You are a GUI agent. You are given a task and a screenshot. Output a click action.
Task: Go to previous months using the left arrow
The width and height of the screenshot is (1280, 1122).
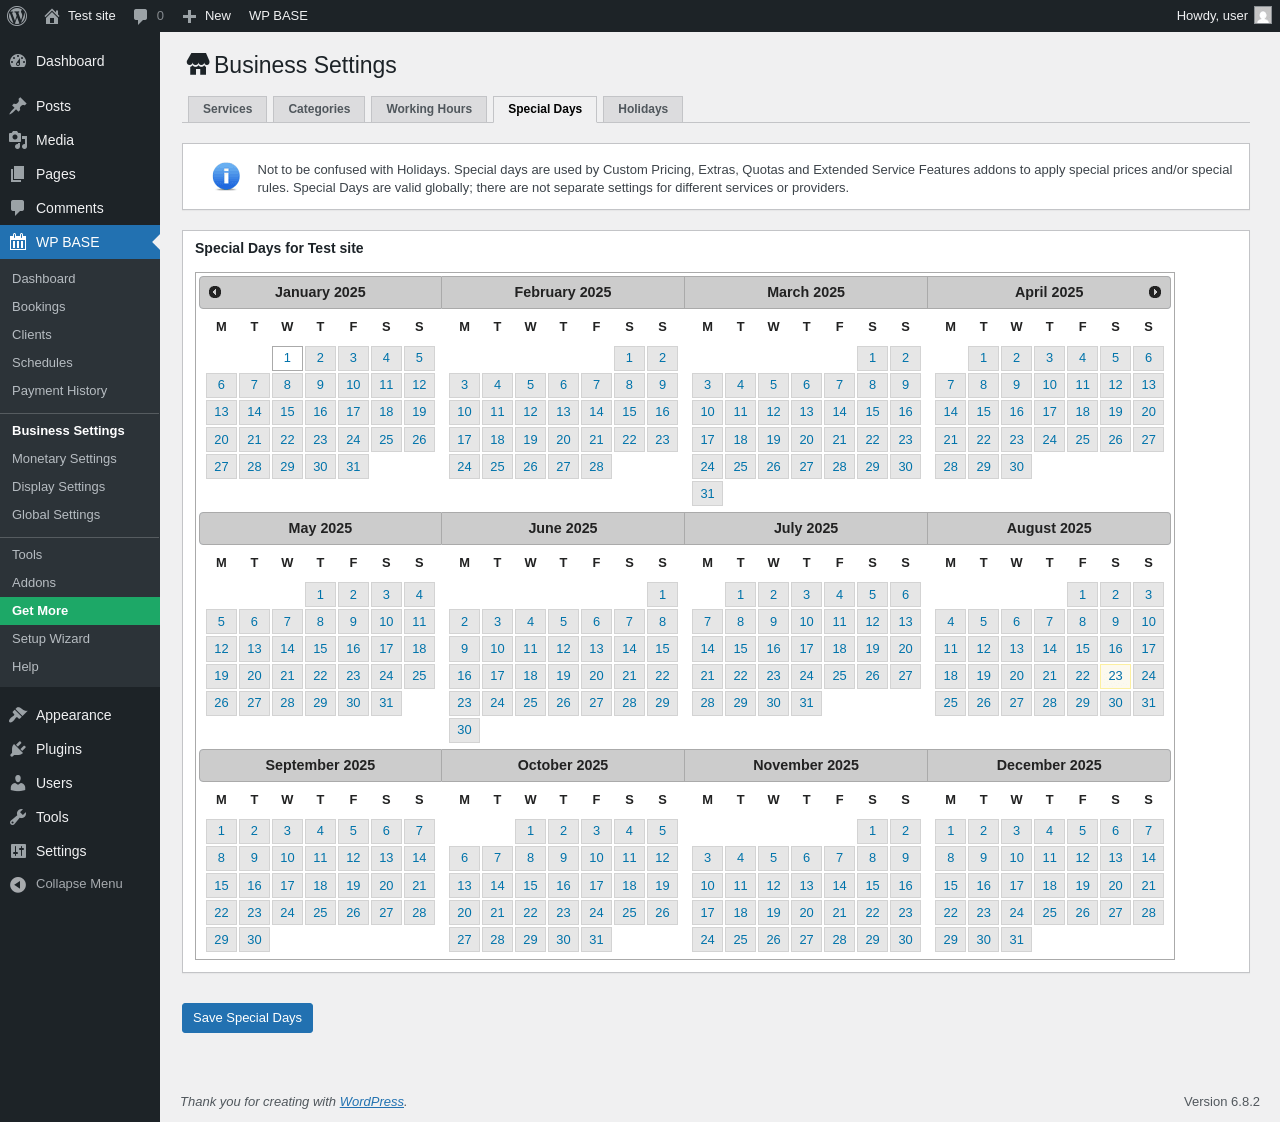[x=215, y=292]
